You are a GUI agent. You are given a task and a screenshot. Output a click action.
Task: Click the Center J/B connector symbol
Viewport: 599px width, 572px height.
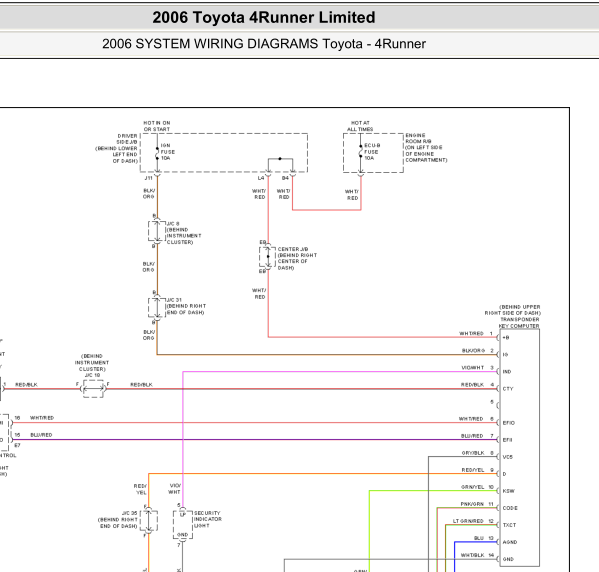tap(267, 257)
